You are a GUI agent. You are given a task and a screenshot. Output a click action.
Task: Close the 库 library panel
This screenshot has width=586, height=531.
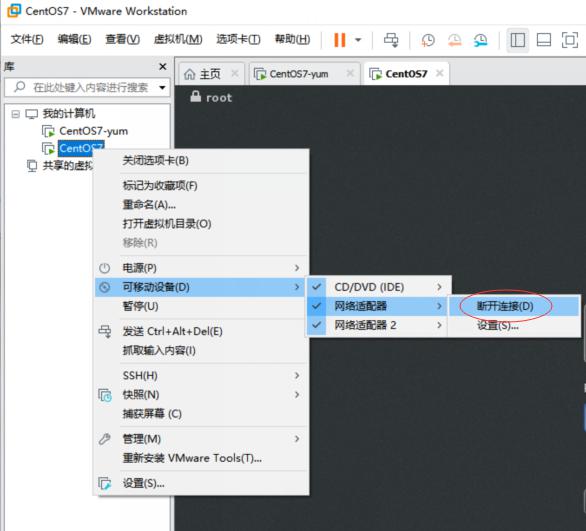pyautogui.click(x=163, y=67)
